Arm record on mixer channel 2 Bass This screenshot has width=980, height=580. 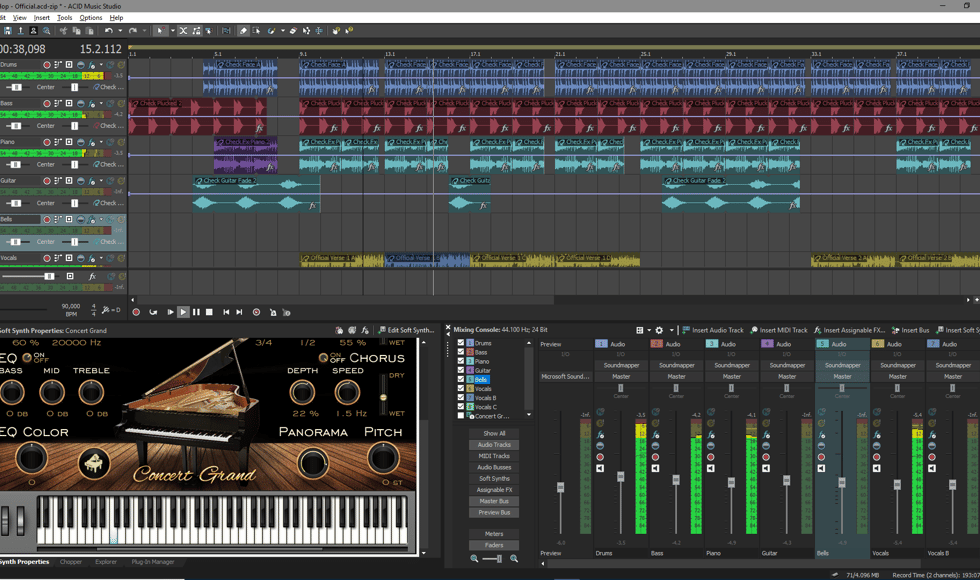[x=656, y=457]
